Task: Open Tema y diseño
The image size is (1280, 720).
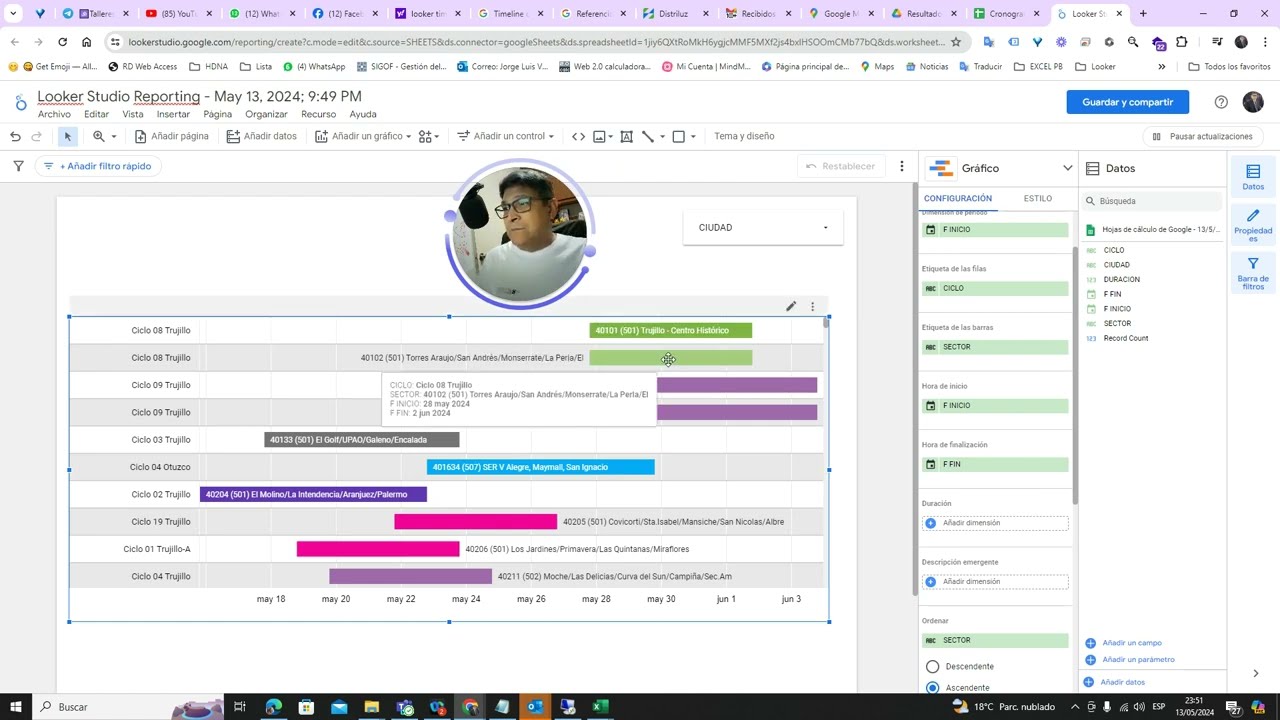Action: pyautogui.click(x=744, y=136)
